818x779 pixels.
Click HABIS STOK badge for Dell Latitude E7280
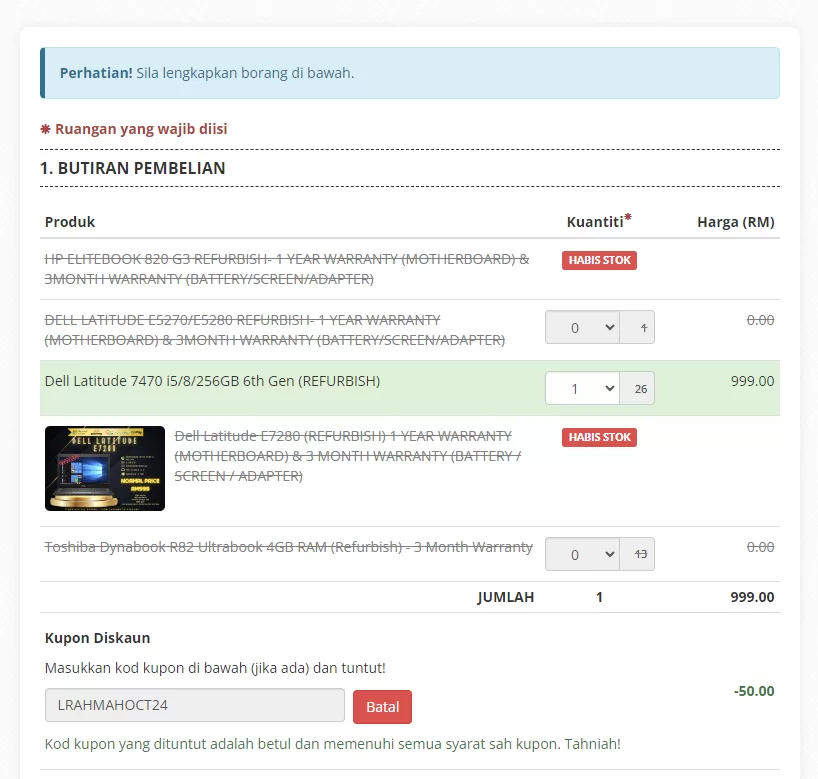point(599,437)
